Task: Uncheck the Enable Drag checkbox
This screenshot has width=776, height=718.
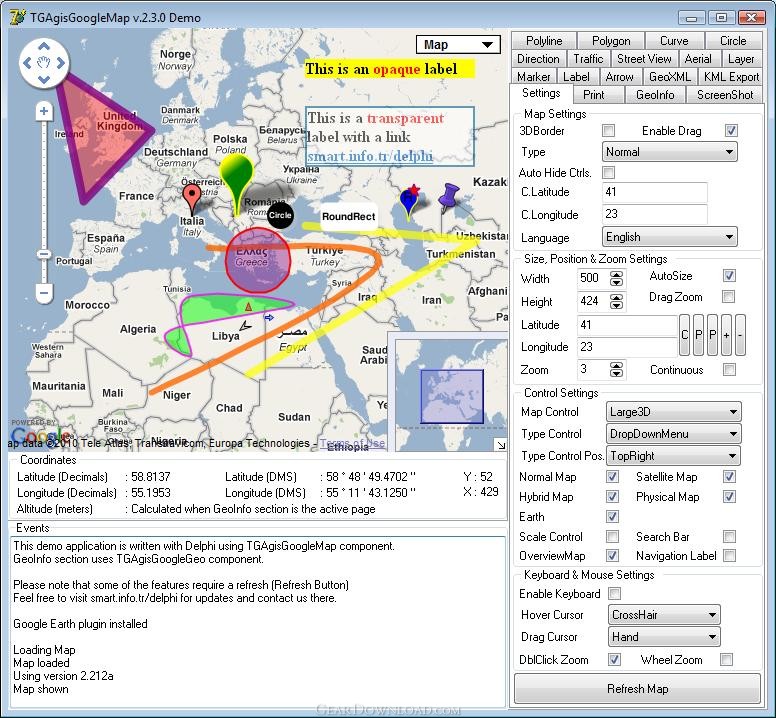Action: (x=730, y=131)
